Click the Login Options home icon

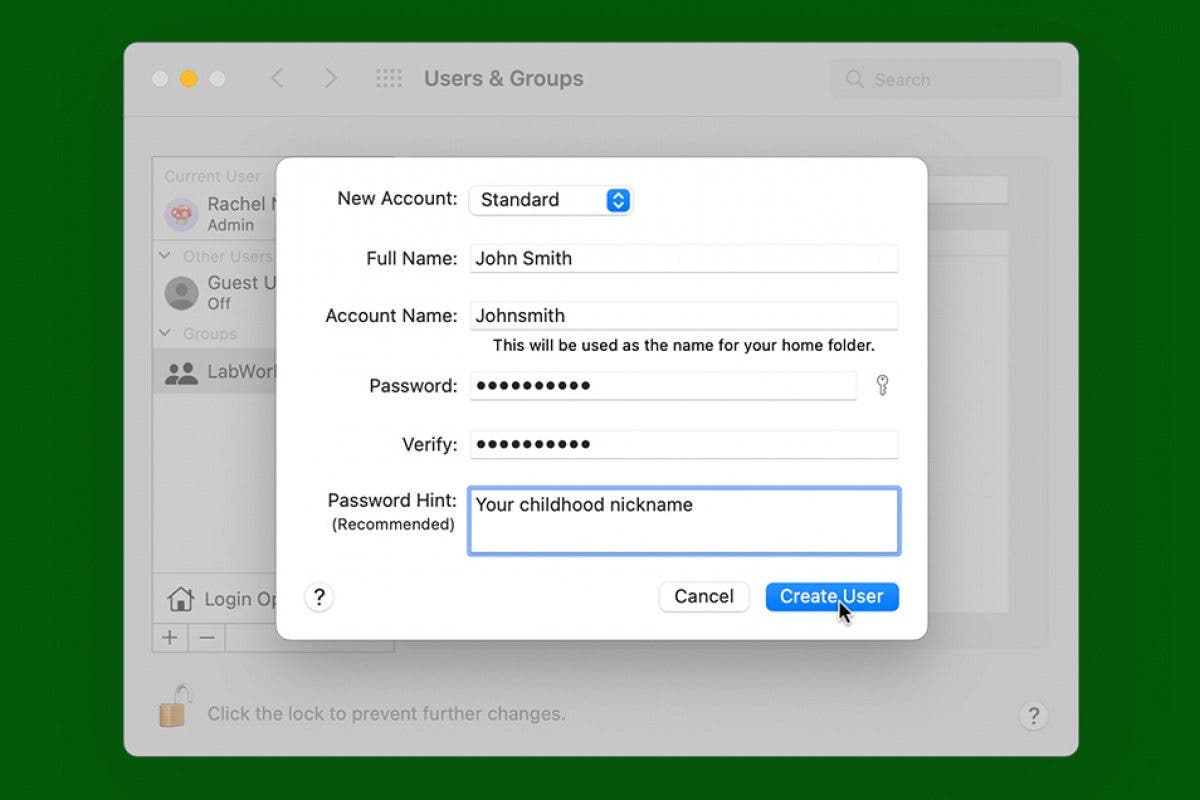pos(181,598)
